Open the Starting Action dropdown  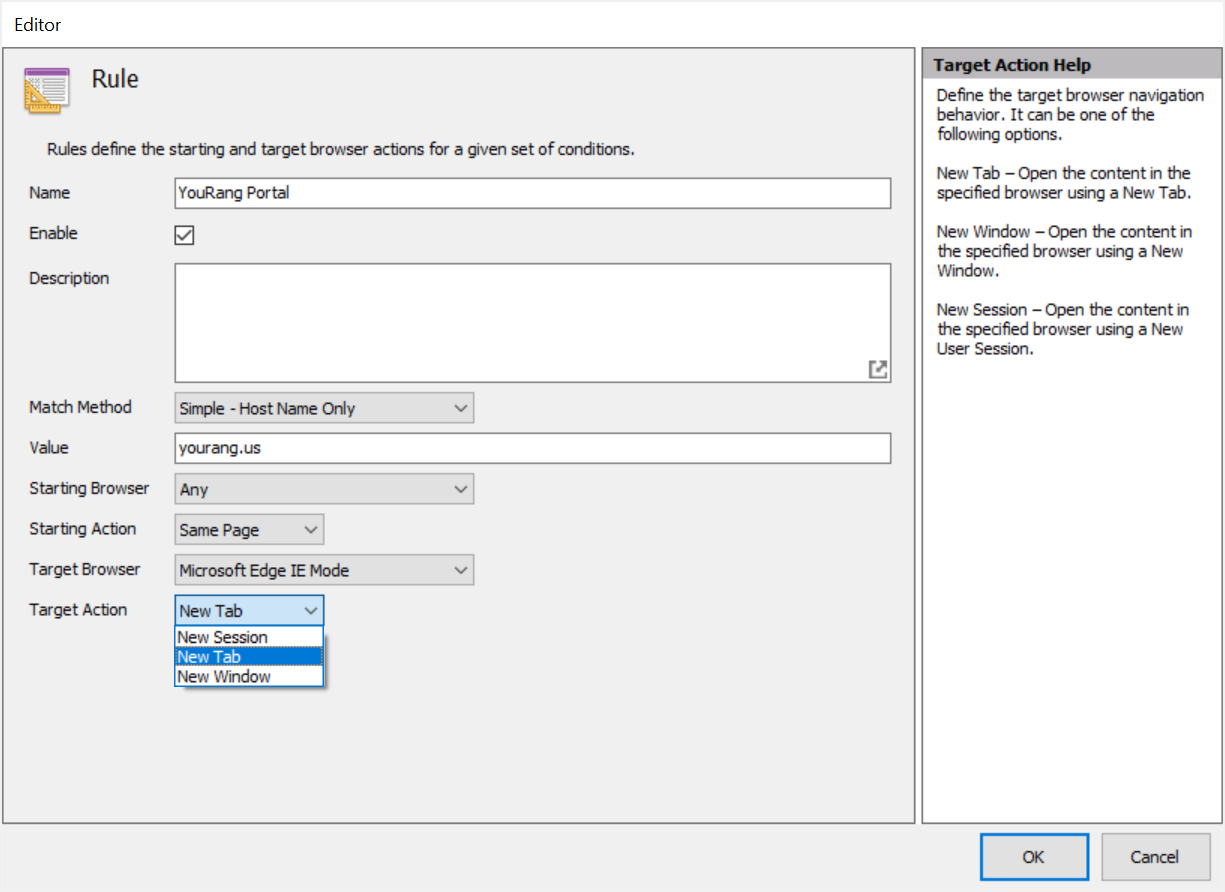click(249, 530)
